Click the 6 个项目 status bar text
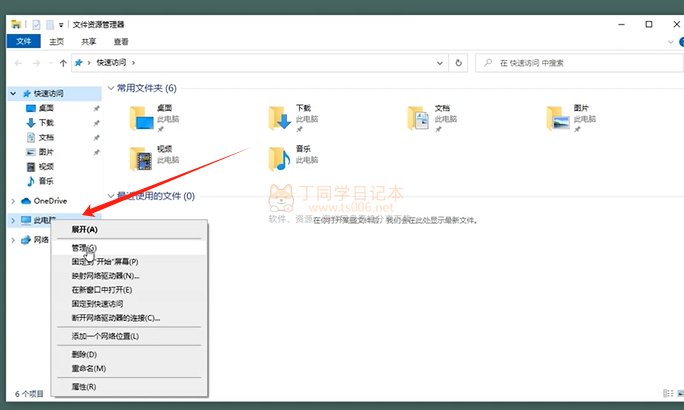684x410 pixels. pyautogui.click(x=29, y=394)
